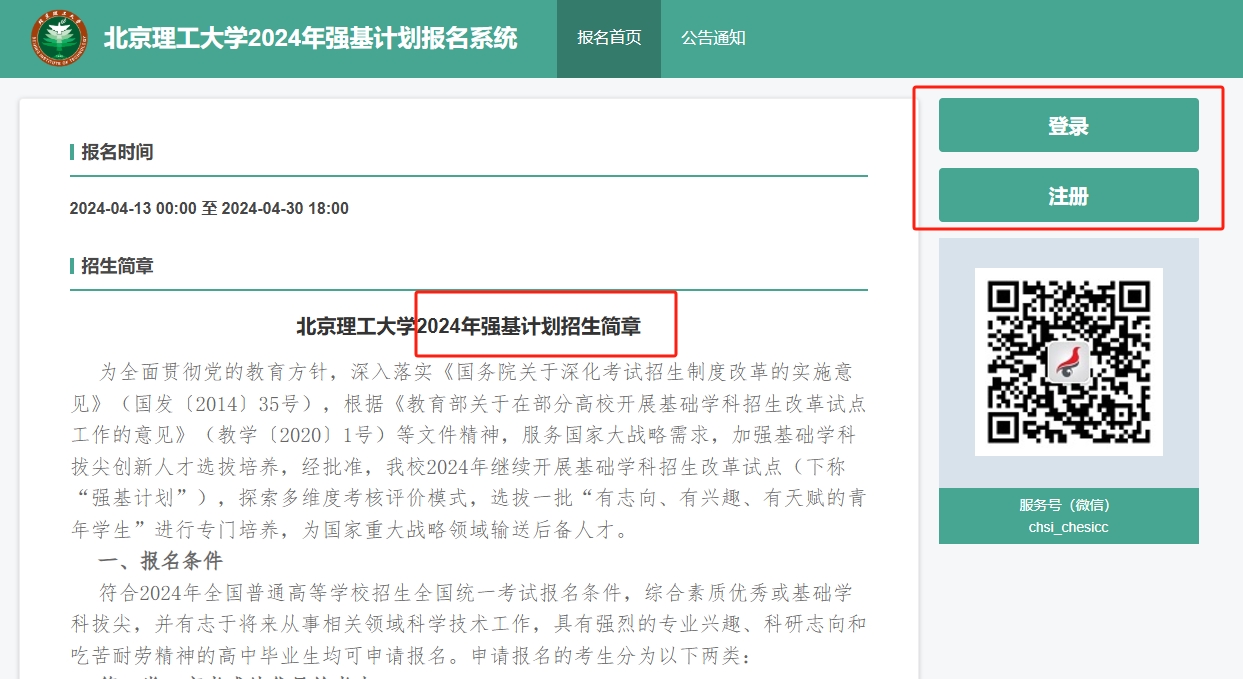
Task: Click the green marker beside 报名时间 heading
Action: coord(72,152)
